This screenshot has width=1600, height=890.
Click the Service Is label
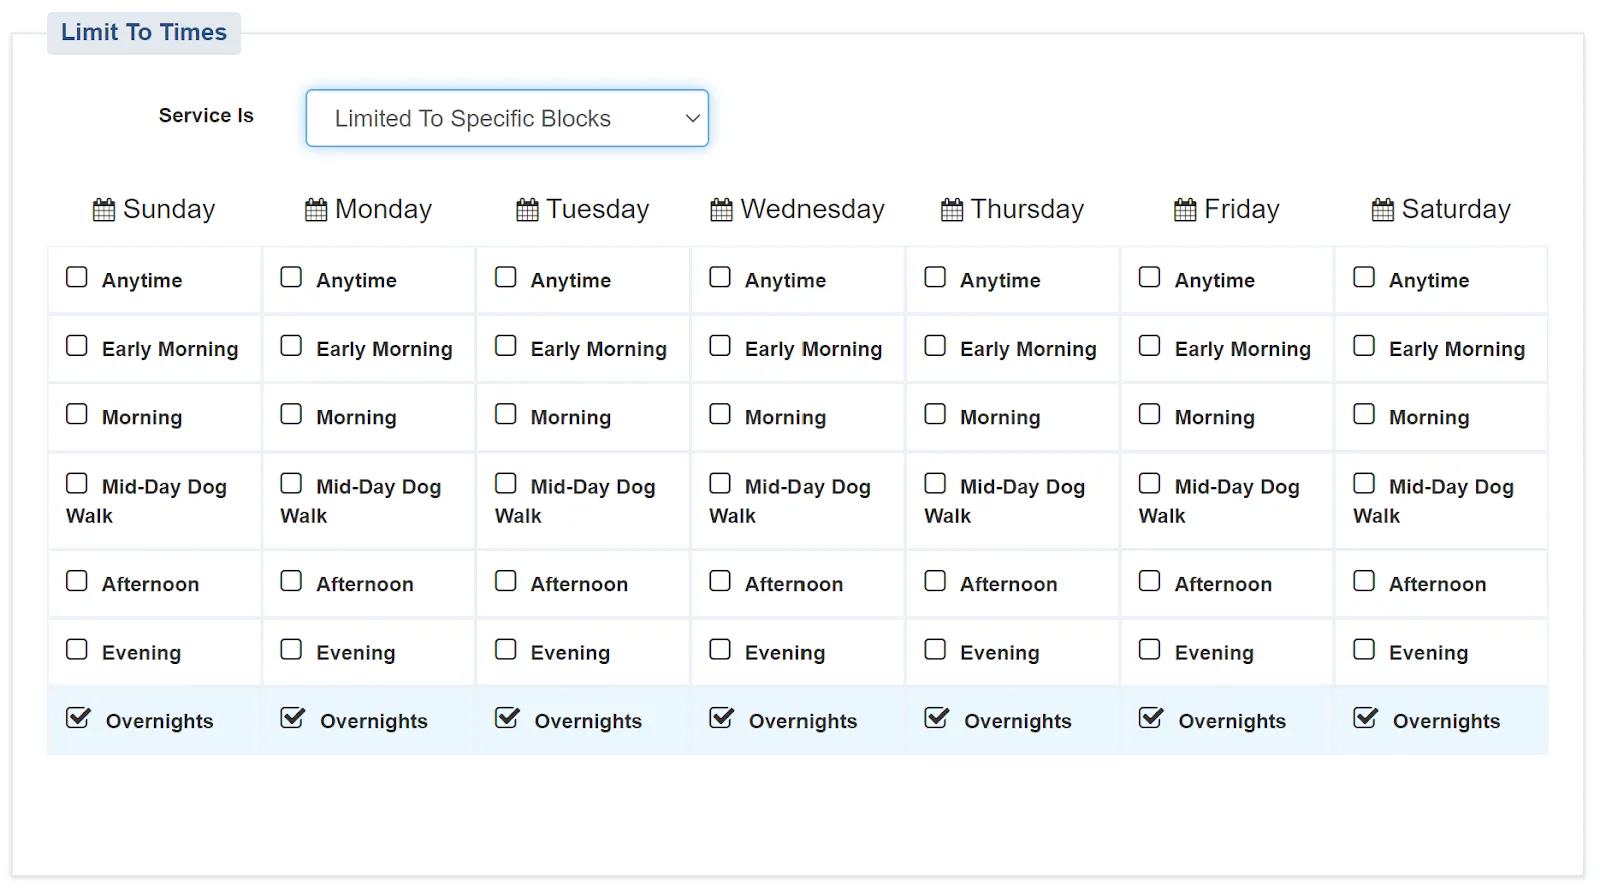[206, 115]
